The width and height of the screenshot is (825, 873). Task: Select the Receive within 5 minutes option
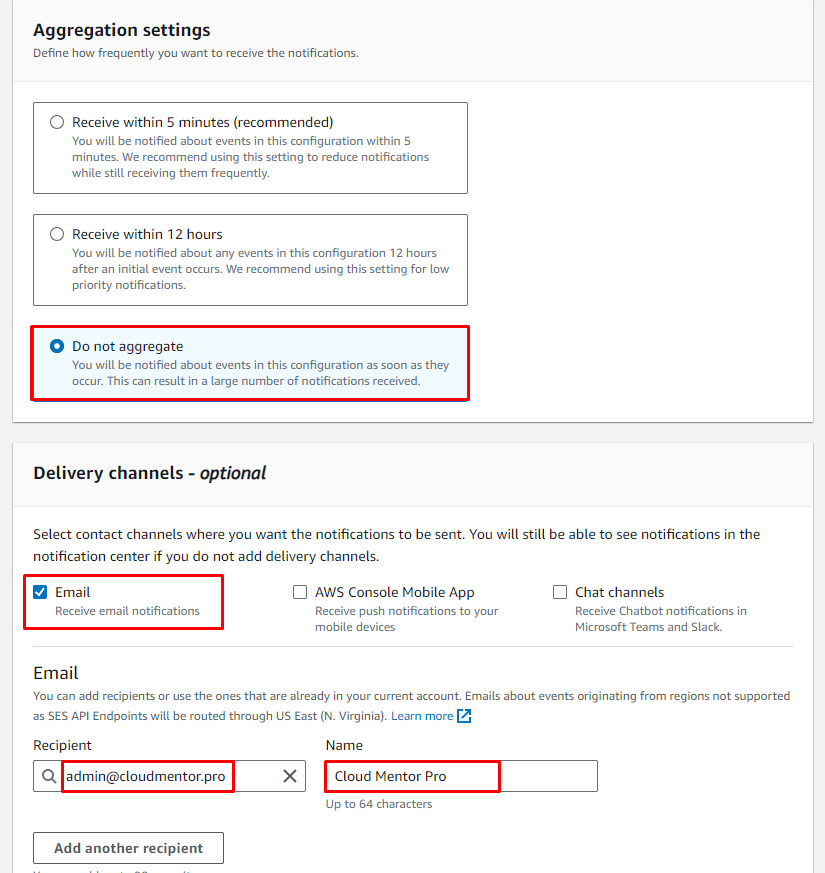coord(57,123)
